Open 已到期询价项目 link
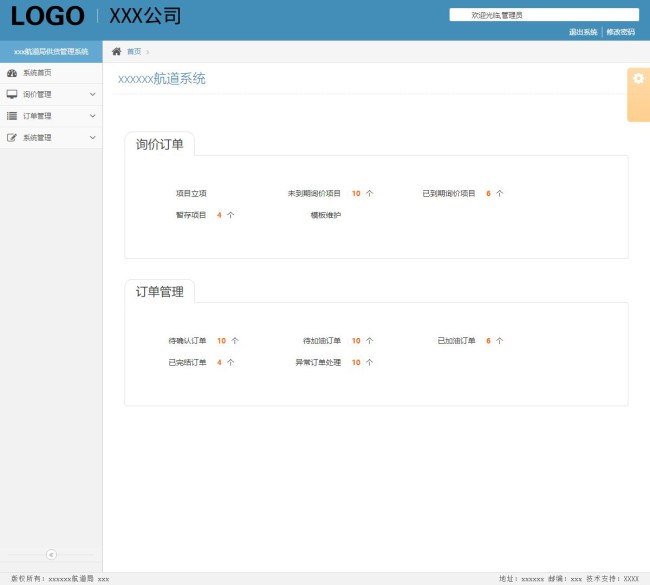Viewport: 650px width, 585px height. [x=449, y=194]
